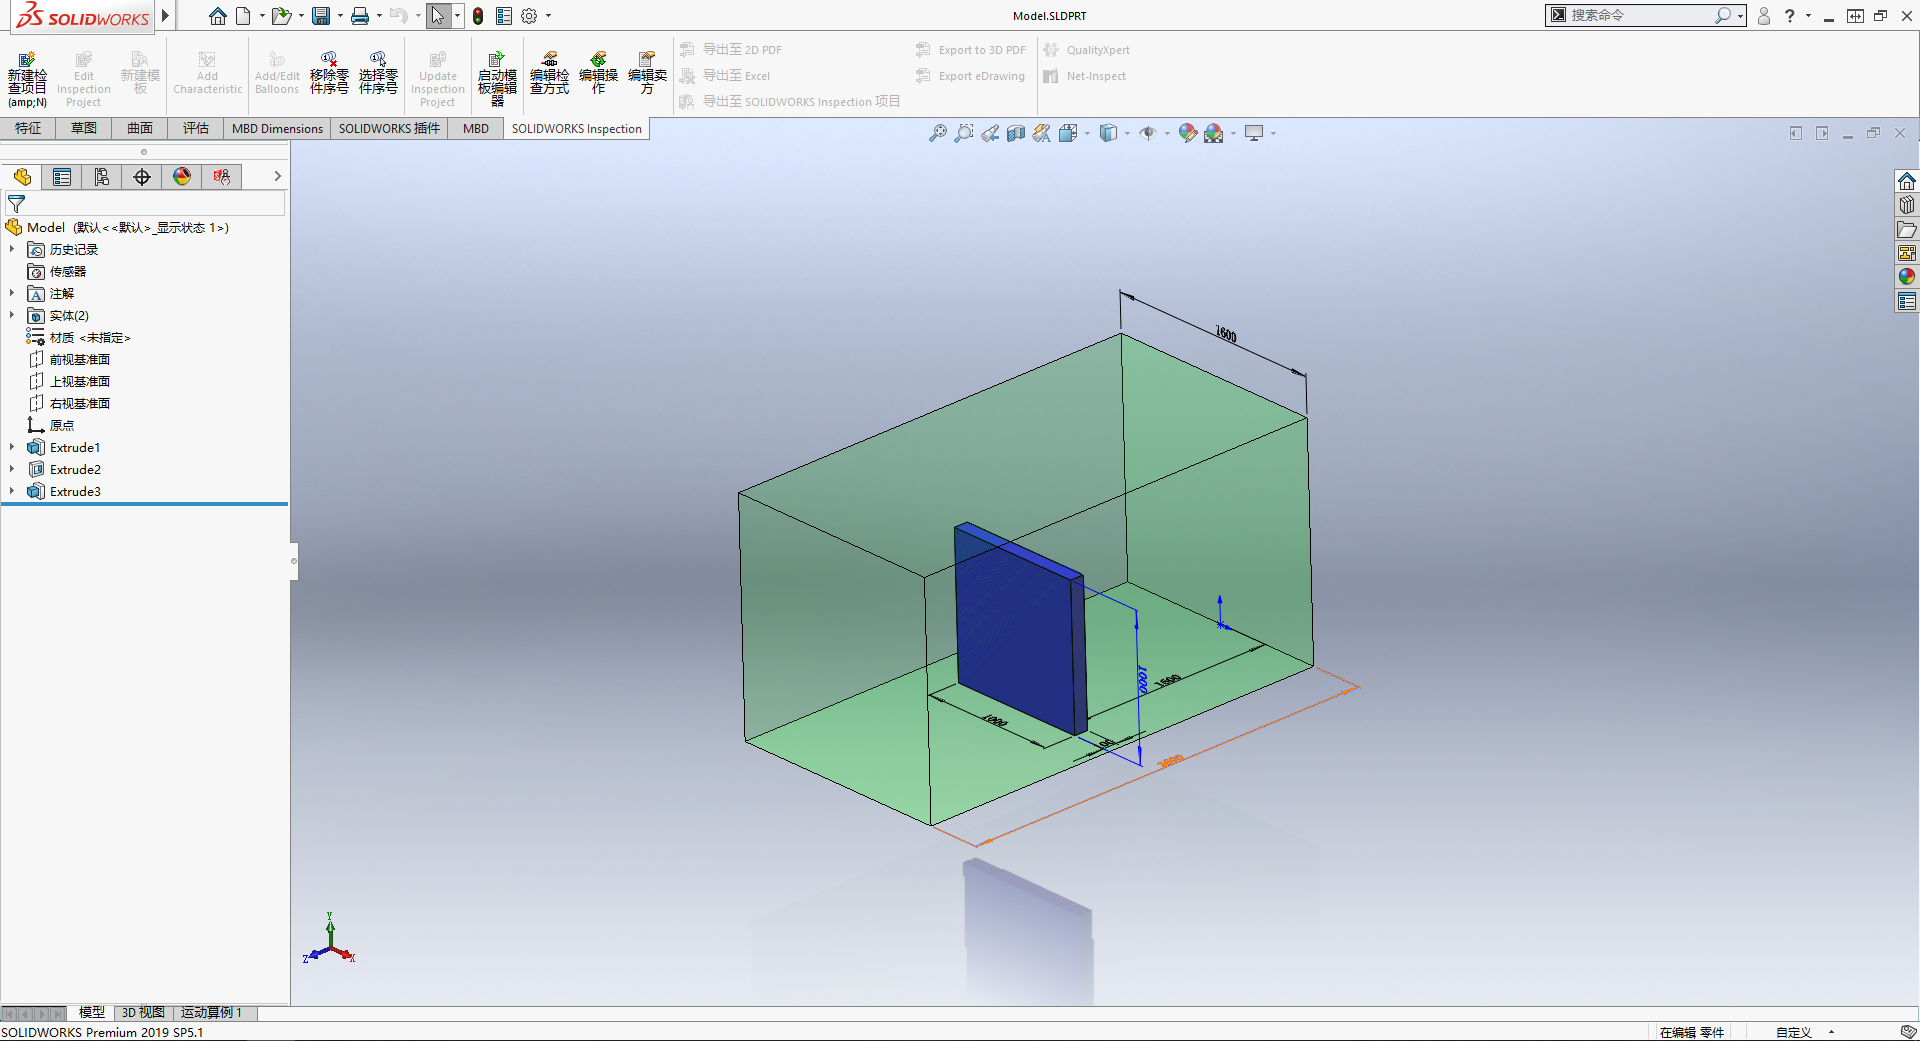Switch to the 草图 ribbon tab
The image size is (1920, 1041).
84,128
